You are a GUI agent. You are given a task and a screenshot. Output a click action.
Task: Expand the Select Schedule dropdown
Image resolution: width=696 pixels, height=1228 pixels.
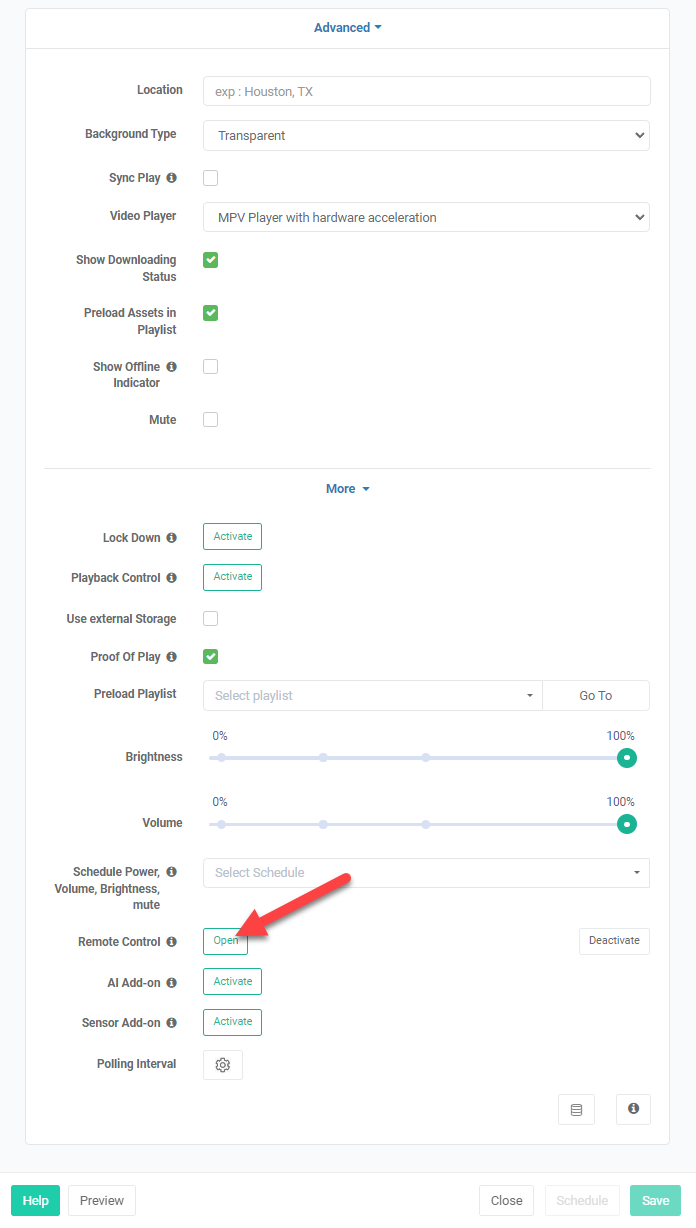pyautogui.click(x=426, y=873)
